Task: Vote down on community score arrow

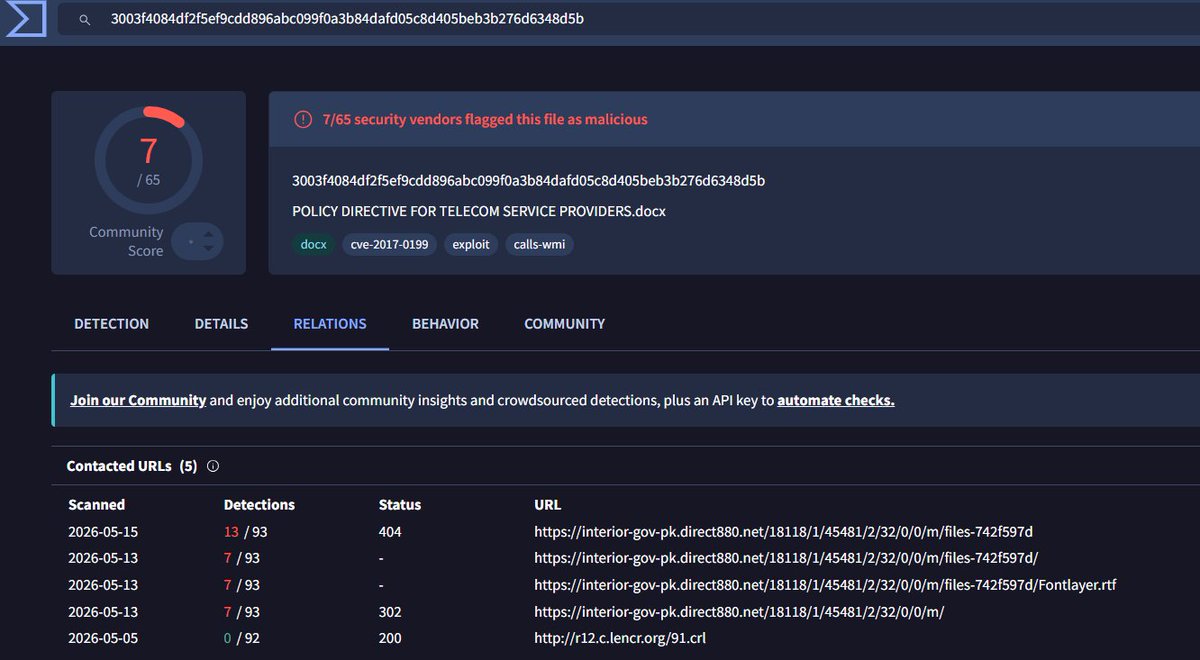Action: [208, 247]
